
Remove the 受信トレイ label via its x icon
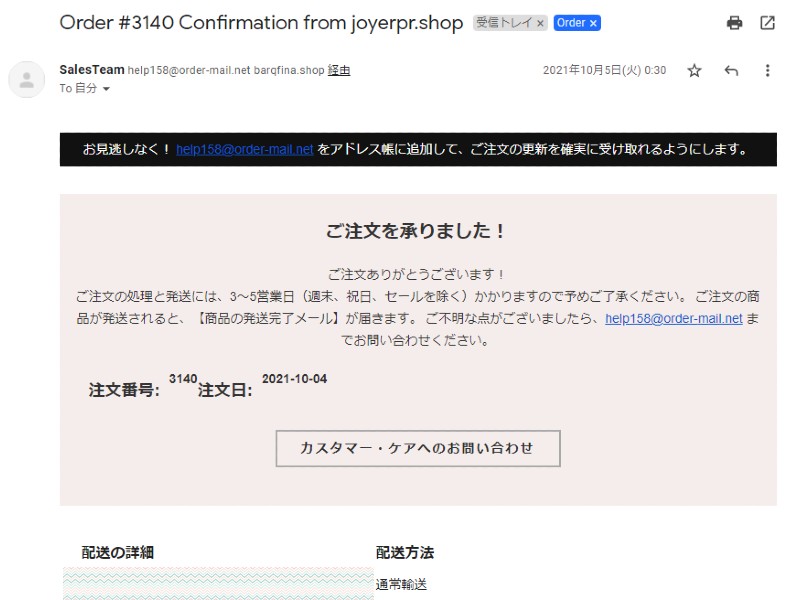pos(539,22)
